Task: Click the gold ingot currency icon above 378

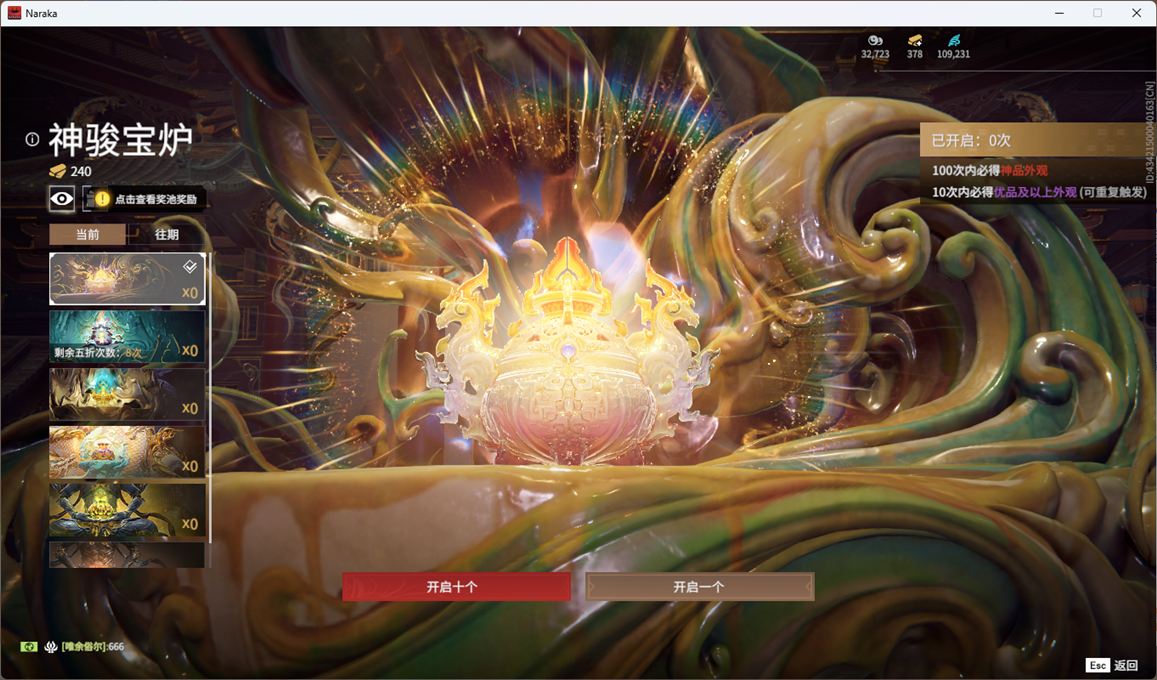Action: (915, 41)
